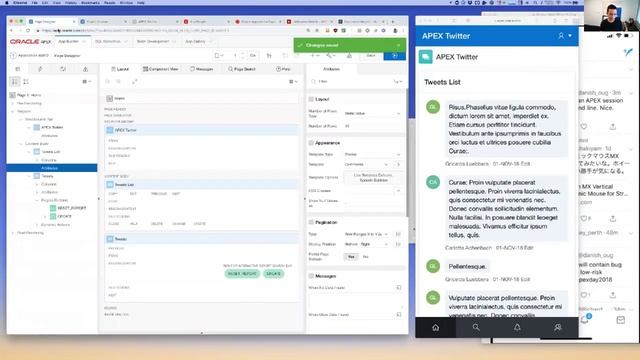
Task: Open the Number of Rows Type dropdown
Action: pos(373,113)
